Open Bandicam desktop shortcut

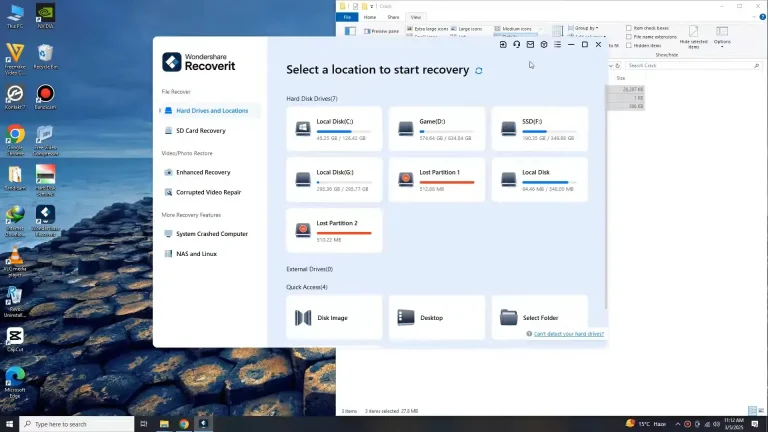[45, 97]
